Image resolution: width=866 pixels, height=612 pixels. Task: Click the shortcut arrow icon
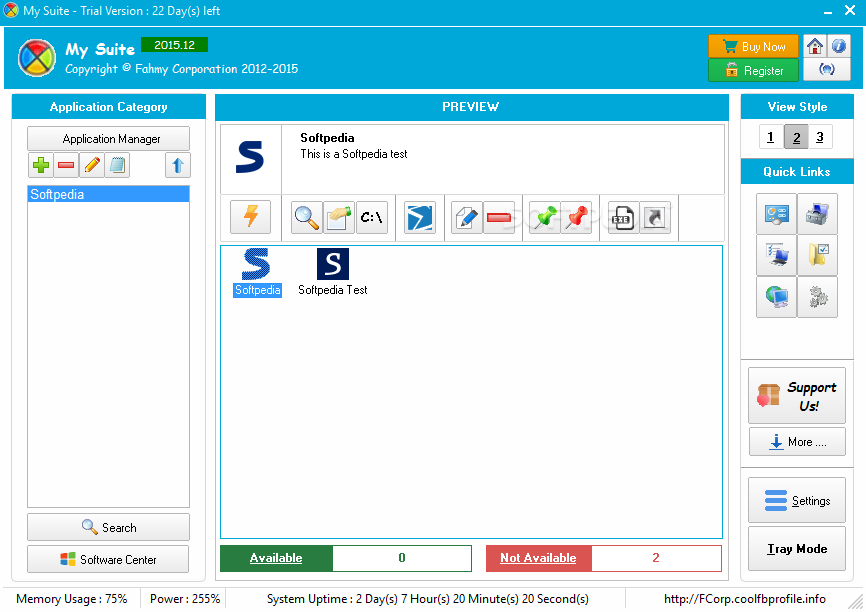tap(655, 217)
